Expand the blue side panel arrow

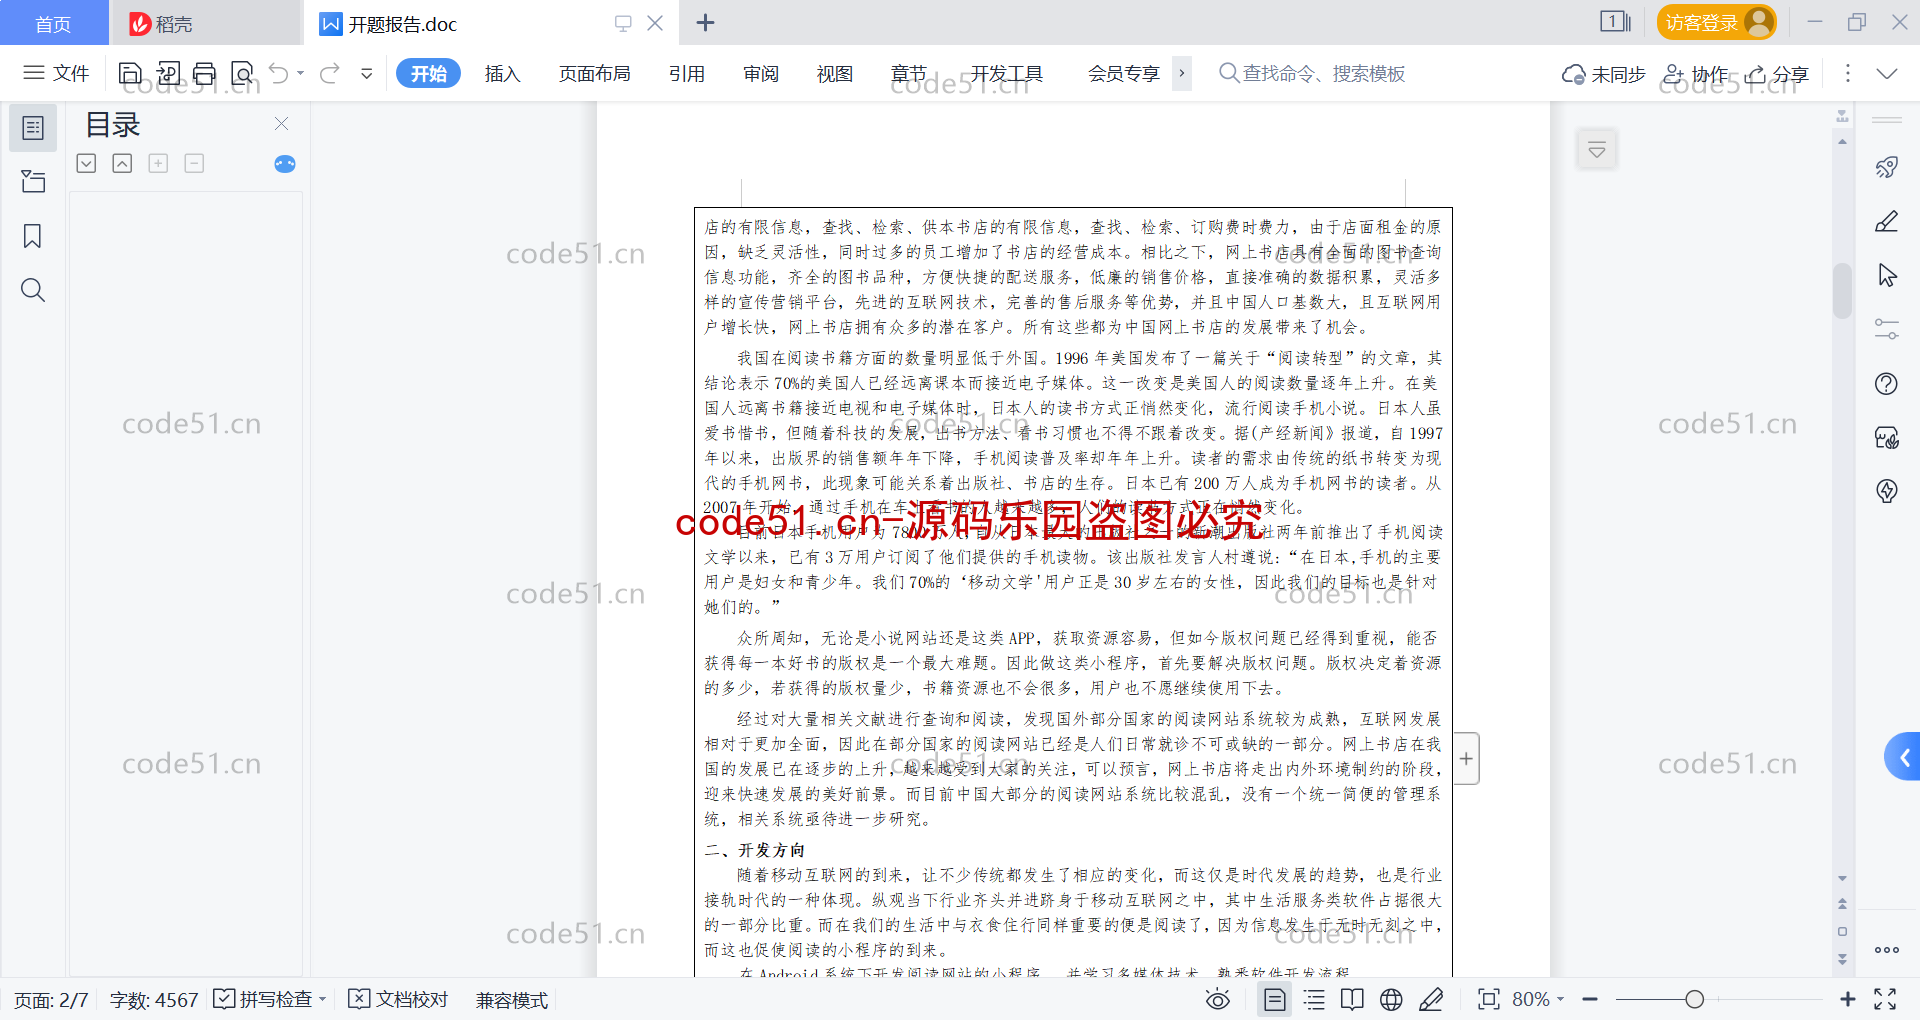1903,757
